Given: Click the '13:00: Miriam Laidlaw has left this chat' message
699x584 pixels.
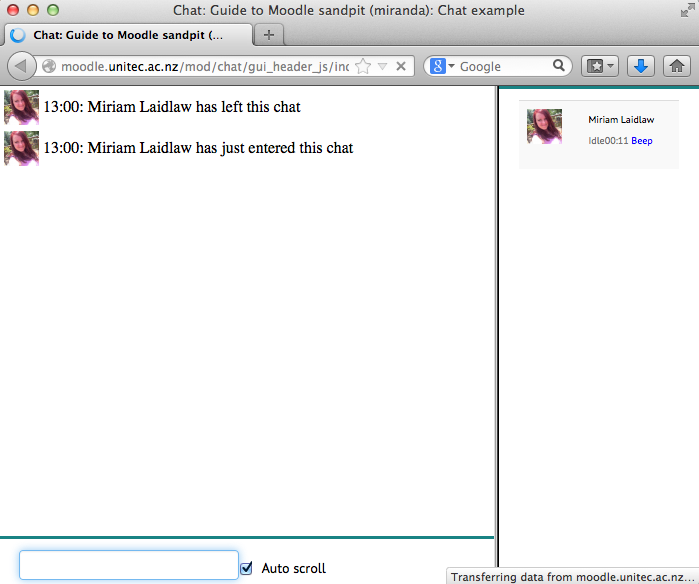Looking at the screenshot, I should click(x=172, y=107).
